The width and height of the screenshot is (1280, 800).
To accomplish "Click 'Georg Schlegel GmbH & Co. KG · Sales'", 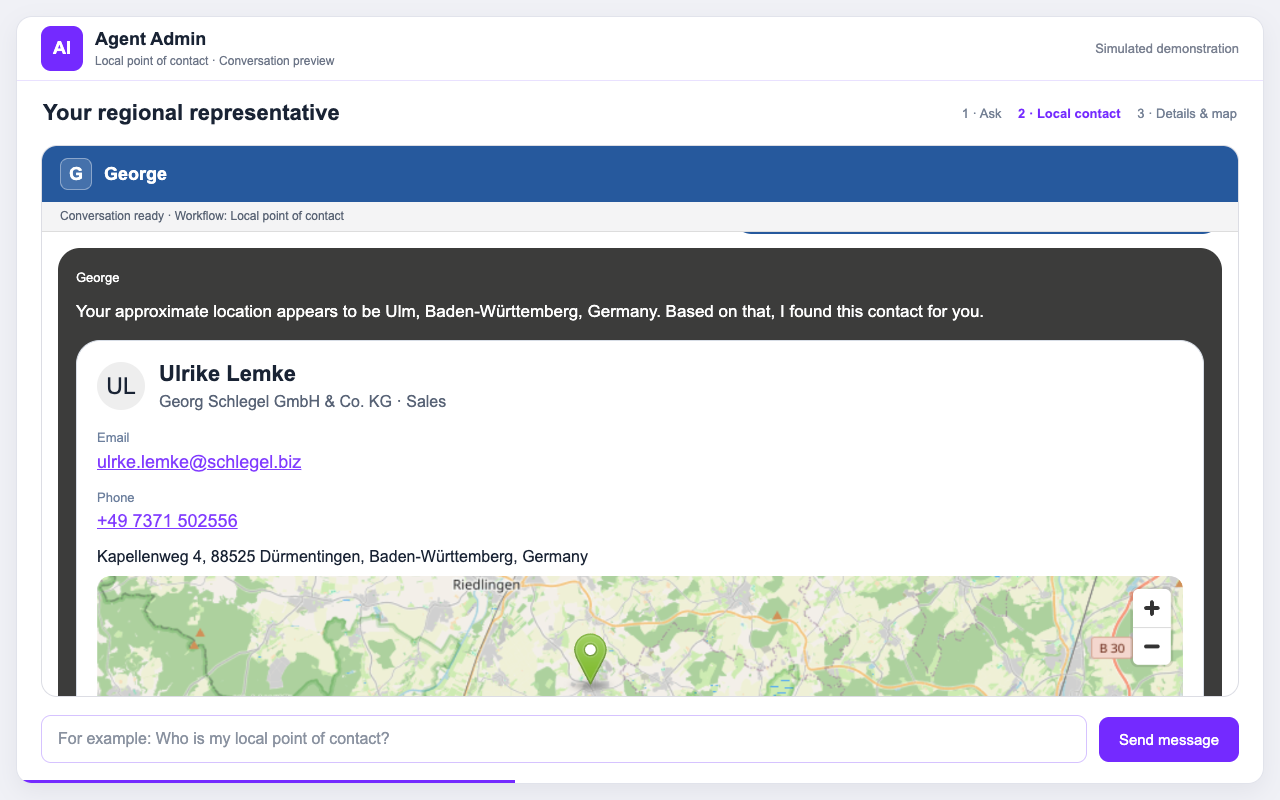I will click(302, 402).
